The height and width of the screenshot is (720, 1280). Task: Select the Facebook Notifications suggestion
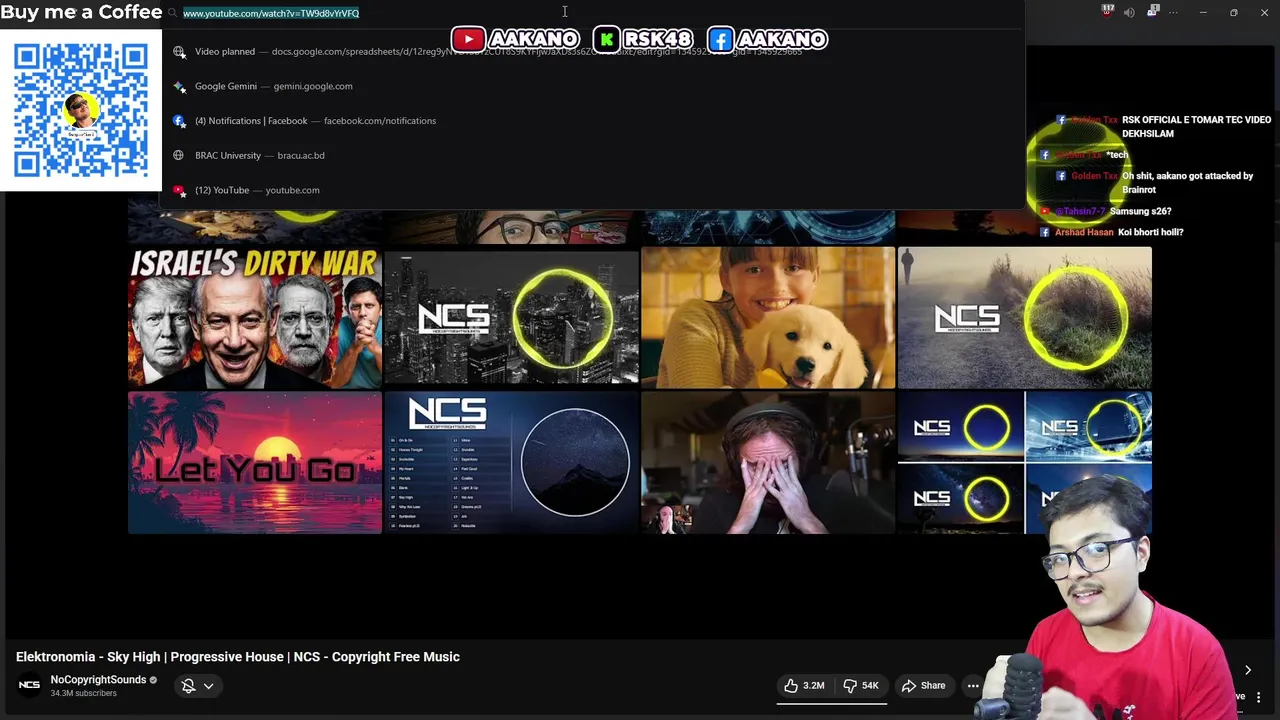(x=590, y=121)
